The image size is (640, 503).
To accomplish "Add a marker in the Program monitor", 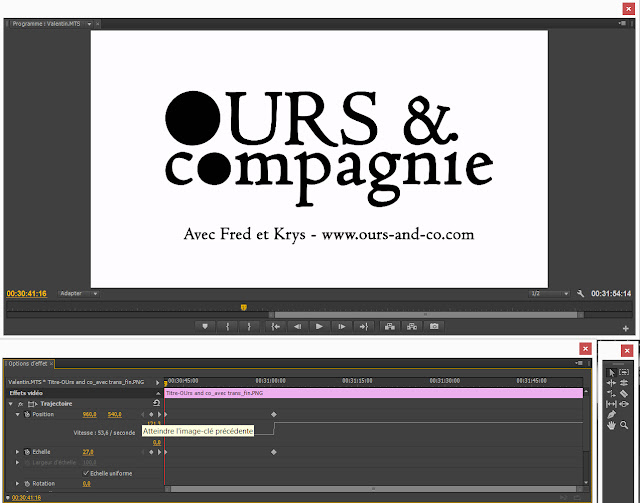I will pyautogui.click(x=205, y=326).
